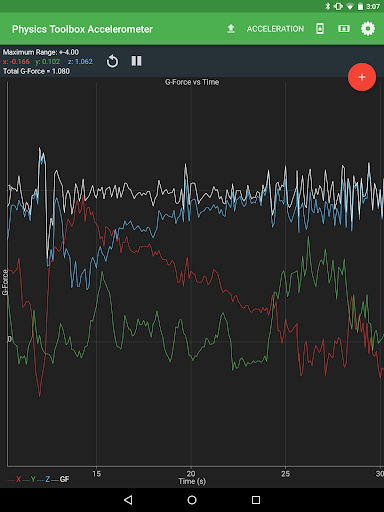Reset the graph with the reload icon
Viewport: 384px width, 512px height.
point(112,61)
